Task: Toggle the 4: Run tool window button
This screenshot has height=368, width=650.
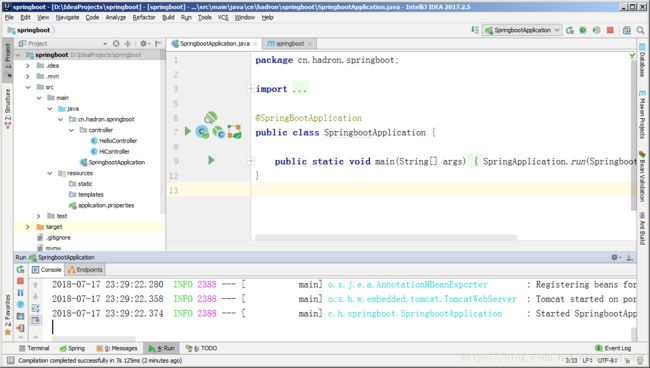Action: (162, 348)
